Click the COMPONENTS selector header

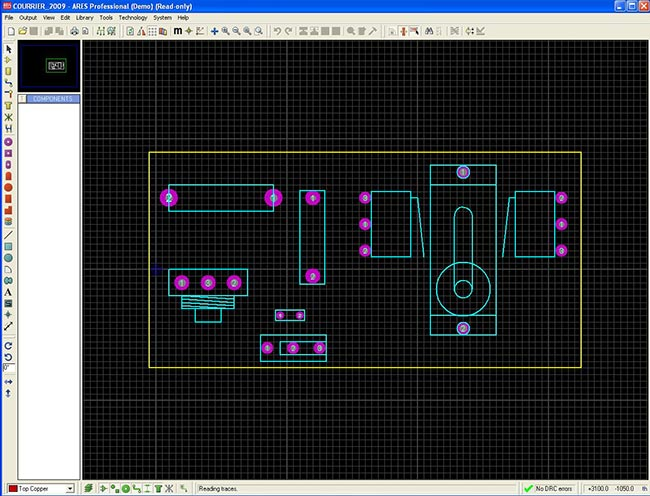pyautogui.click(x=53, y=99)
